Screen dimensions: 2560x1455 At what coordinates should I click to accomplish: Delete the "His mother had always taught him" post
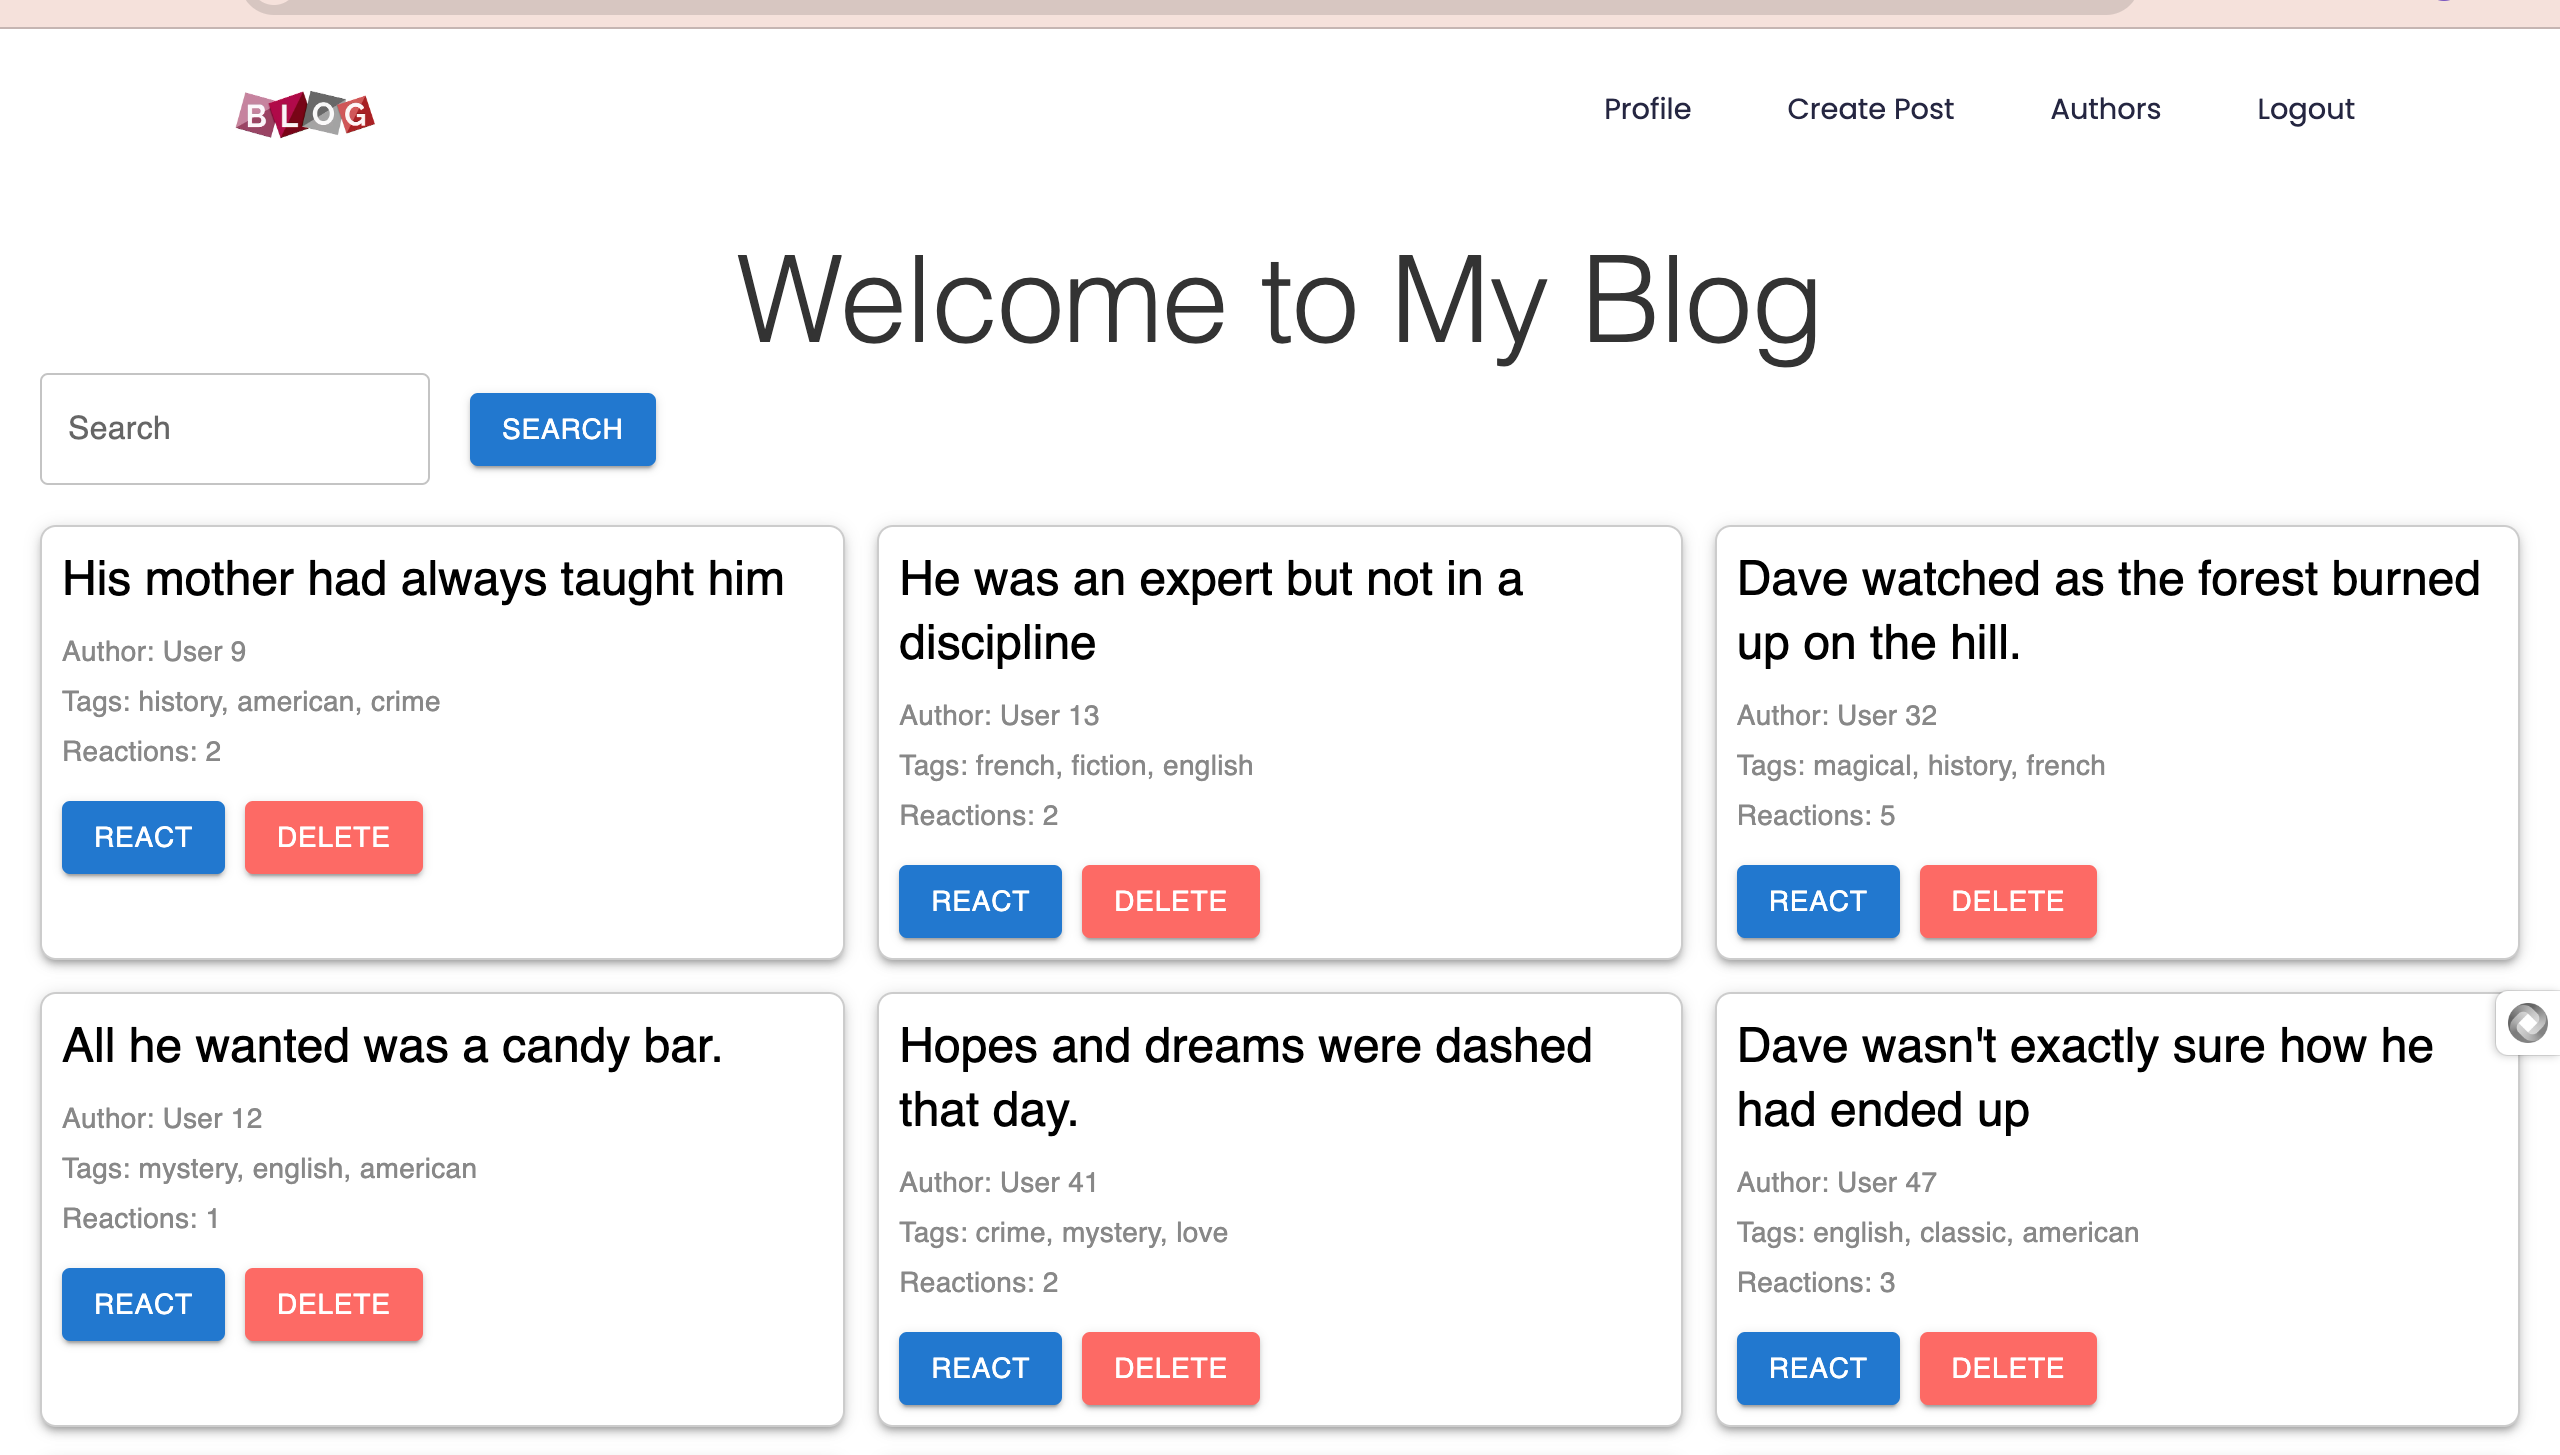click(x=333, y=837)
